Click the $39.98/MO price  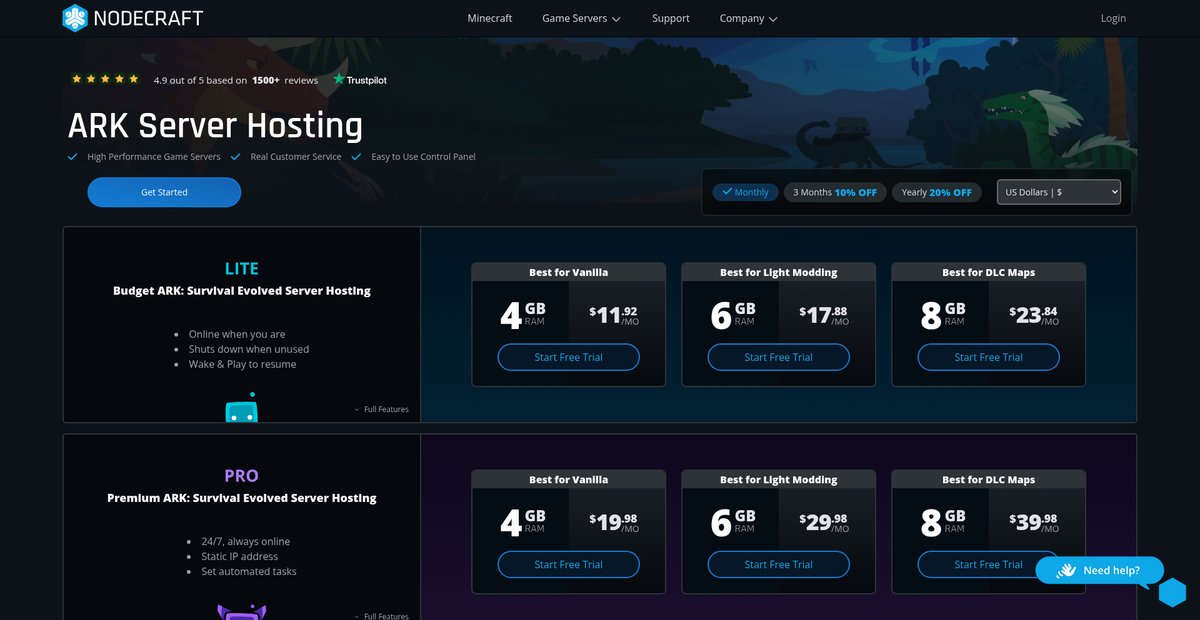click(x=1034, y=522)
